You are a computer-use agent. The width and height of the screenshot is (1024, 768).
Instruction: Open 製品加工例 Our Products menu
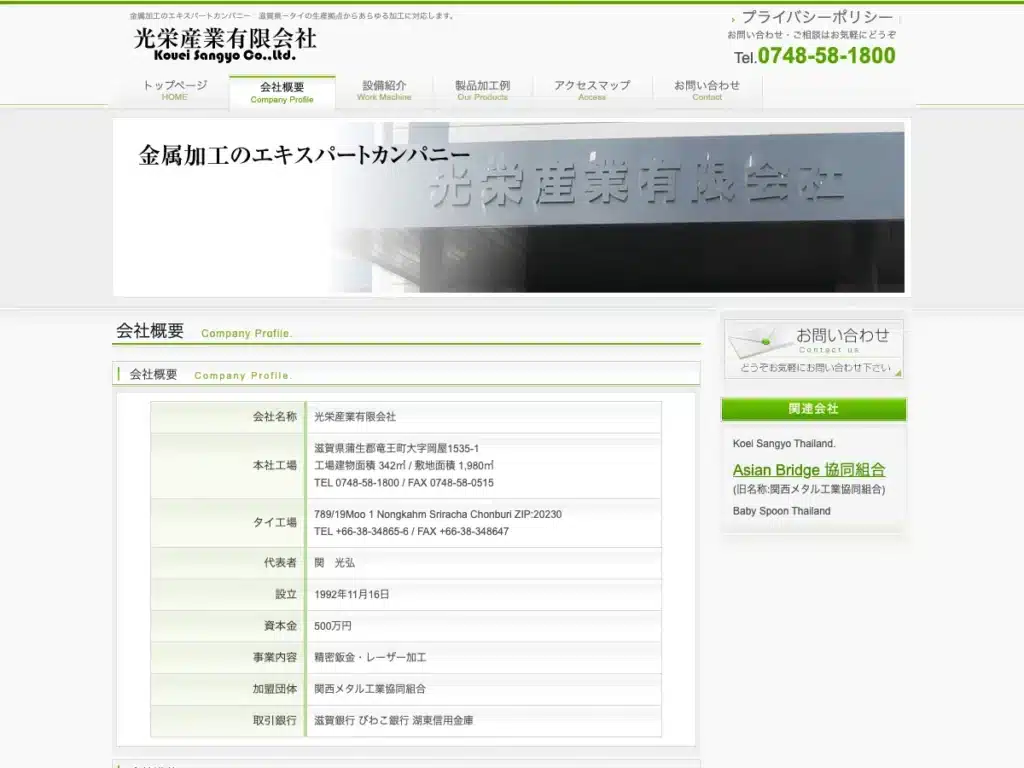coord(483,90)
